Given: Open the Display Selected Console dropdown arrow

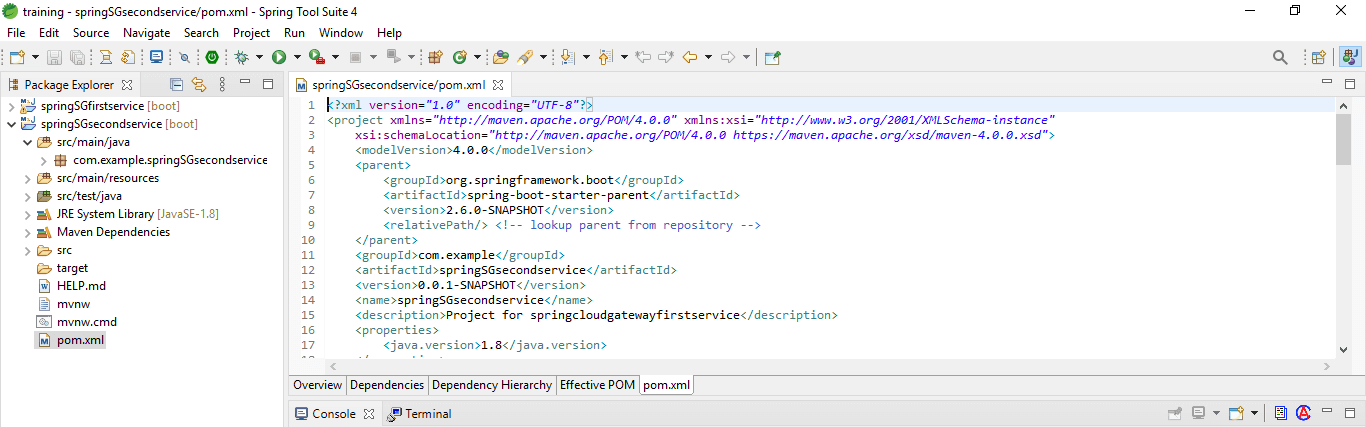Looking at the screenshot, I should point(1215,413).
